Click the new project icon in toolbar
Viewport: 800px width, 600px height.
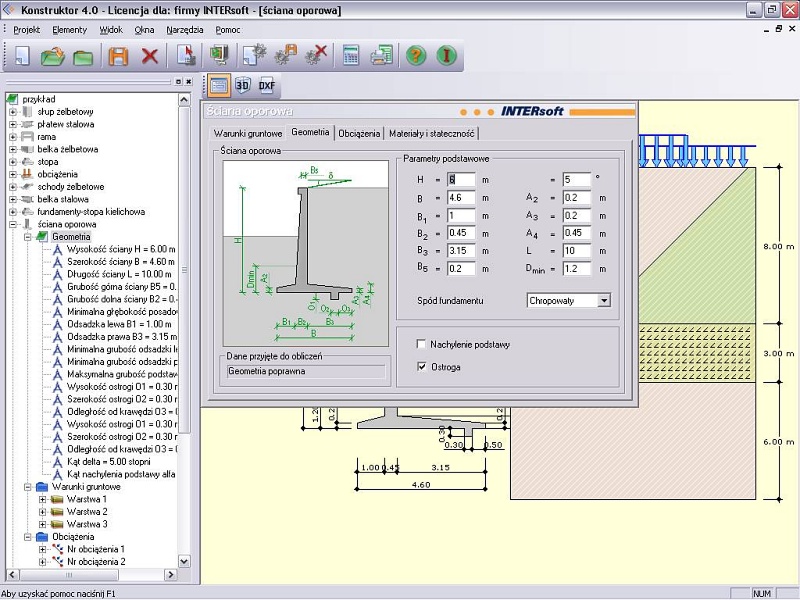tap(21, 56)
